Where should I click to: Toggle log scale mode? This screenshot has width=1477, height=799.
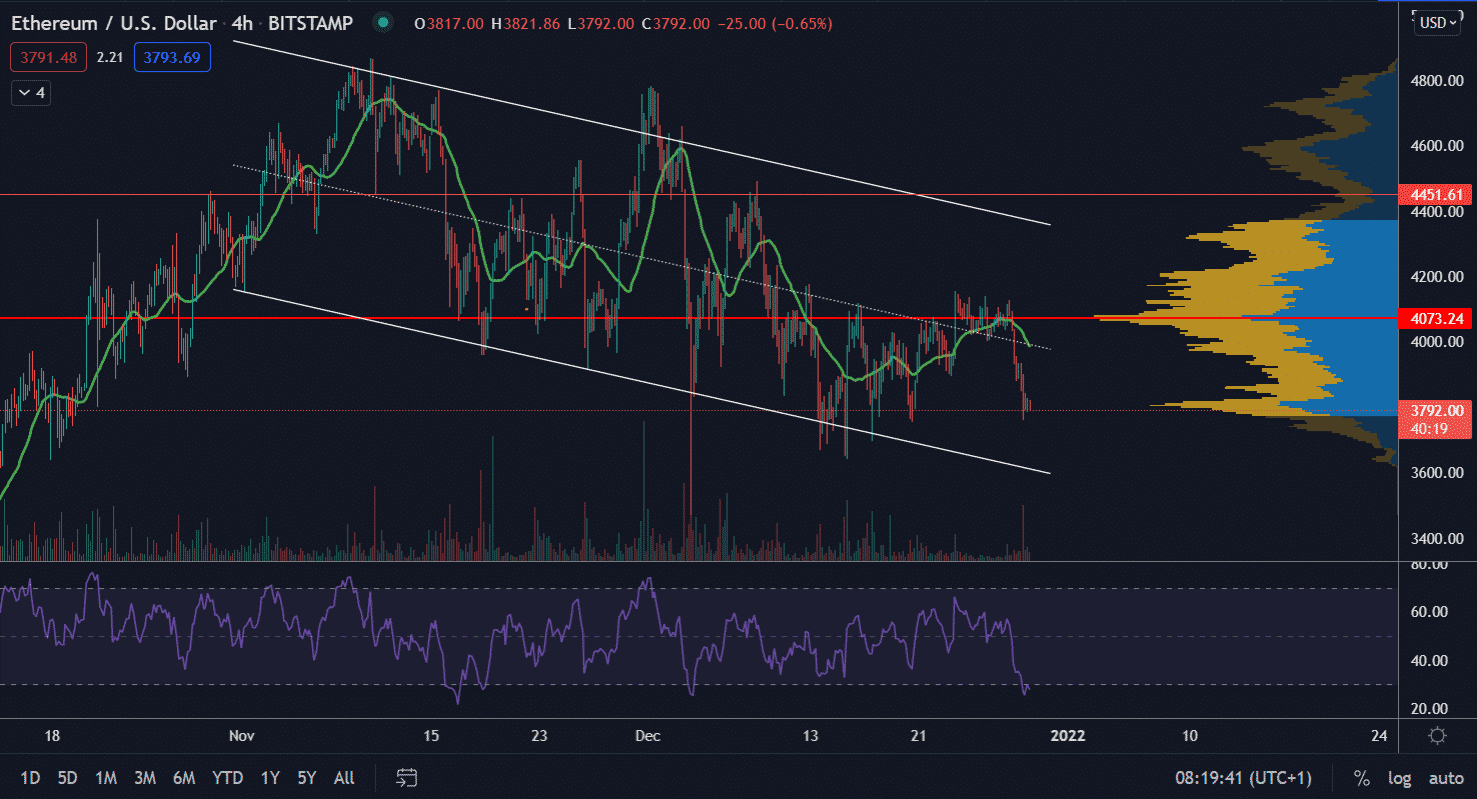[x=1399, y=777]
